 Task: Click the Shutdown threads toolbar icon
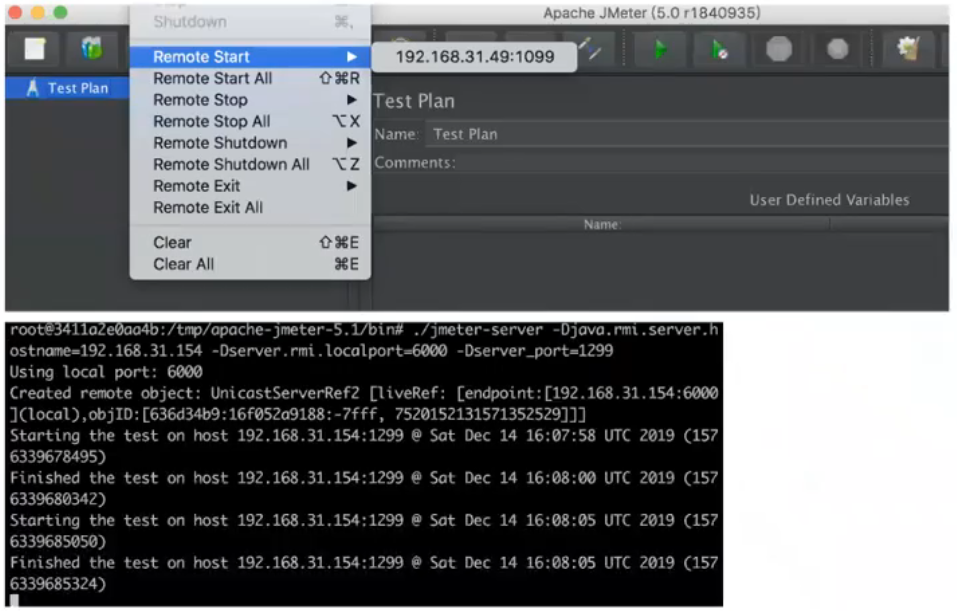click(837, 49)
